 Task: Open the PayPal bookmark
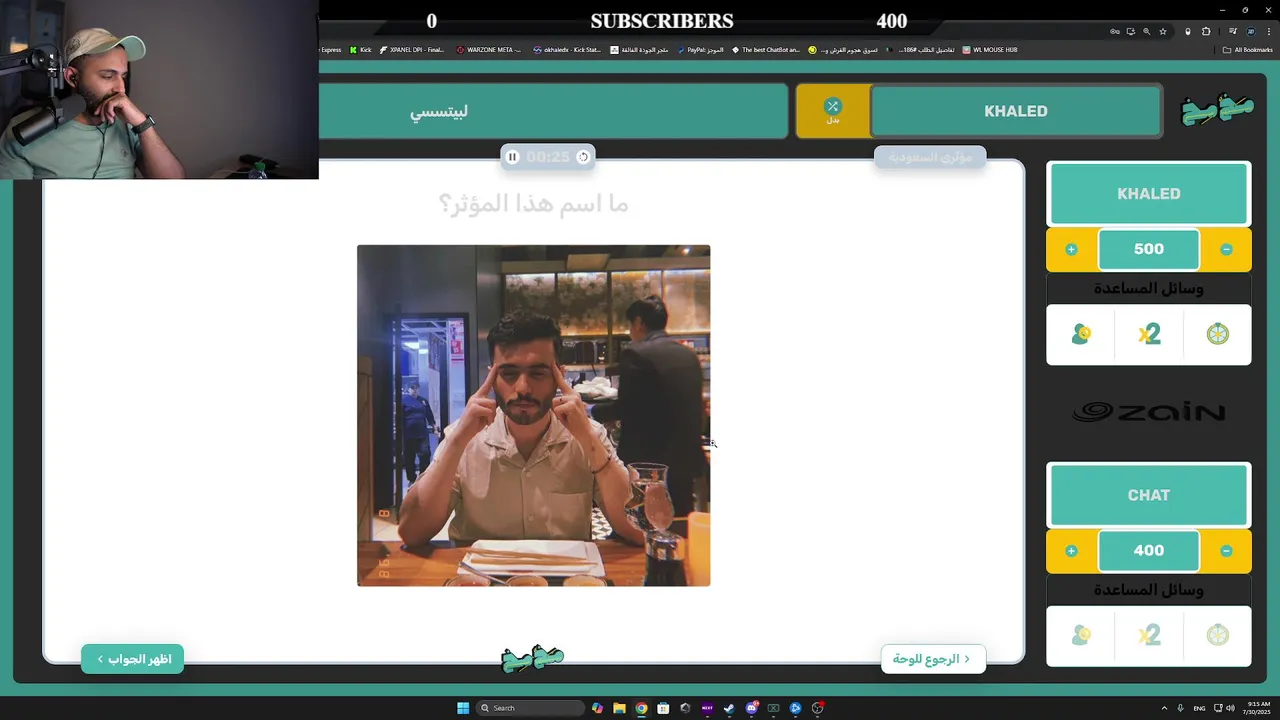pyautogui.click(x=700, y=50)
